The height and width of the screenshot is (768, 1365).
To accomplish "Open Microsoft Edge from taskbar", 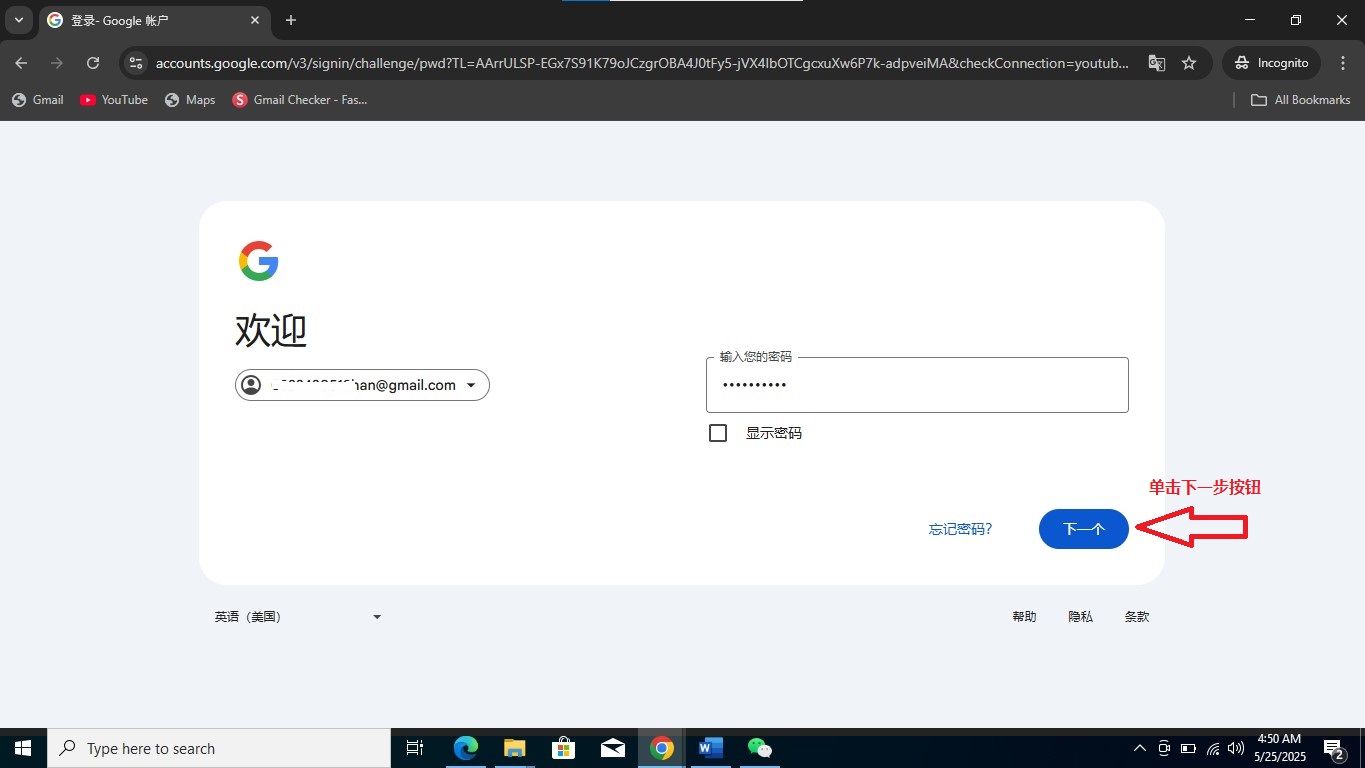I will [x=465, y=748].
